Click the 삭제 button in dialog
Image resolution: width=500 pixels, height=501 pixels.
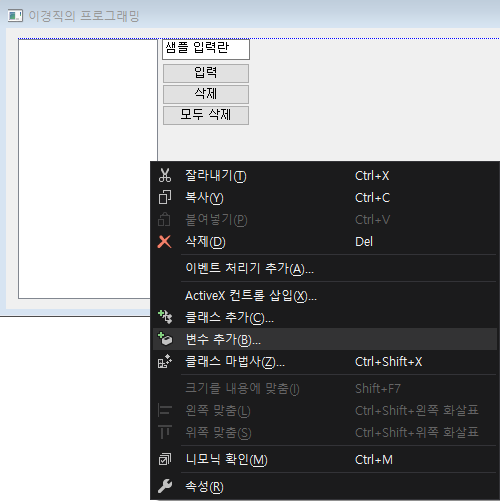pyautogui.click(x=206, y=94)
